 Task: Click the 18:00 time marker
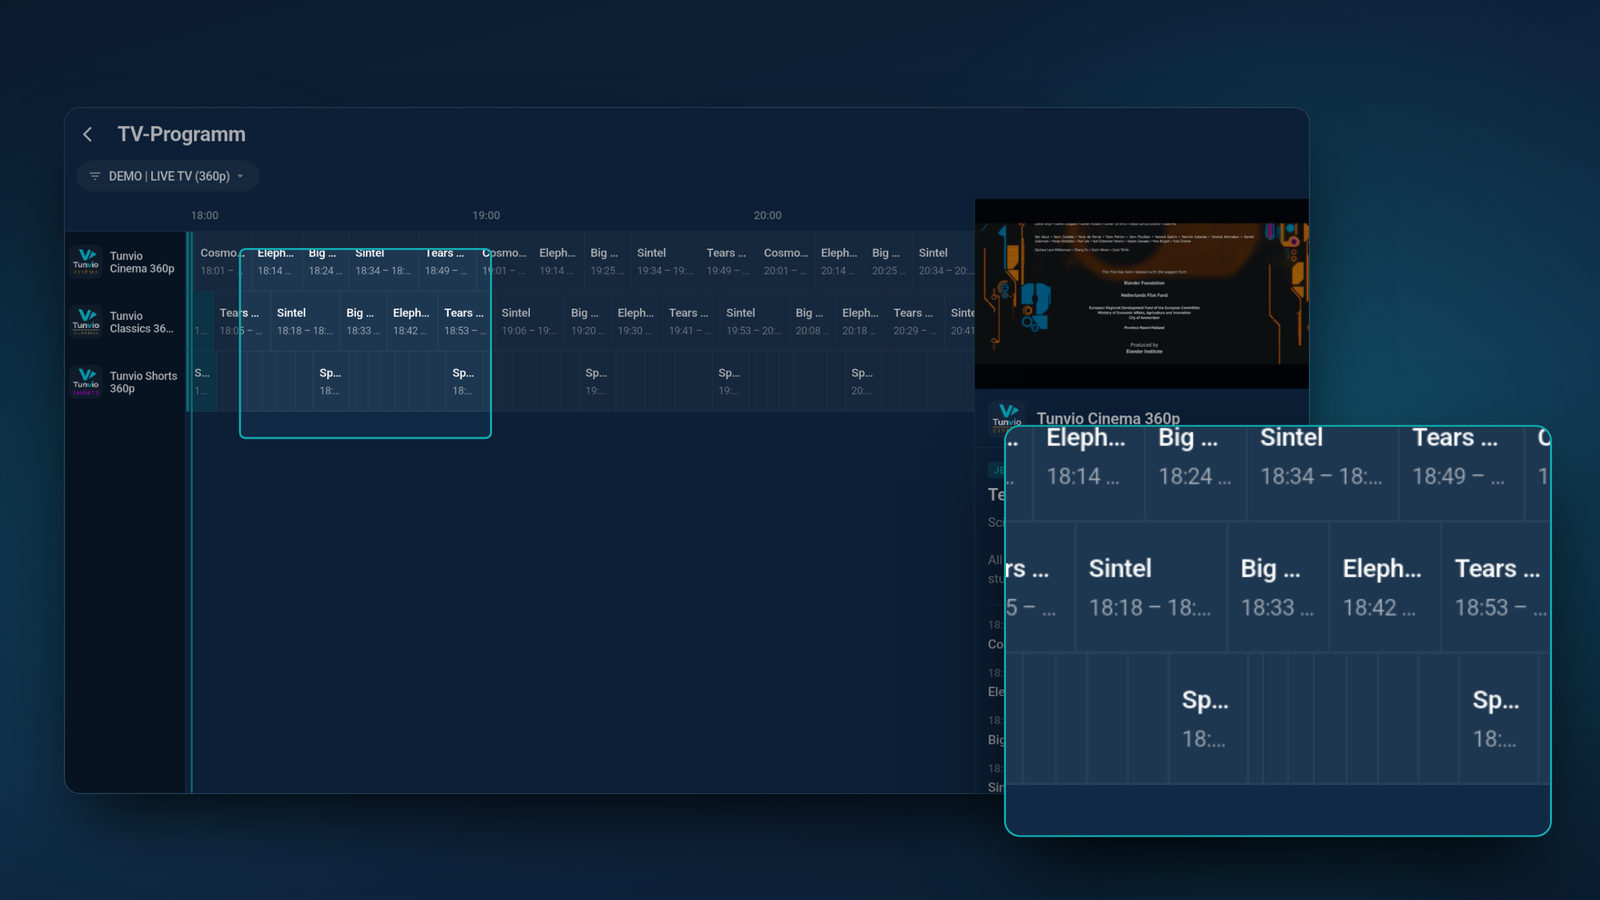[205, 215]
